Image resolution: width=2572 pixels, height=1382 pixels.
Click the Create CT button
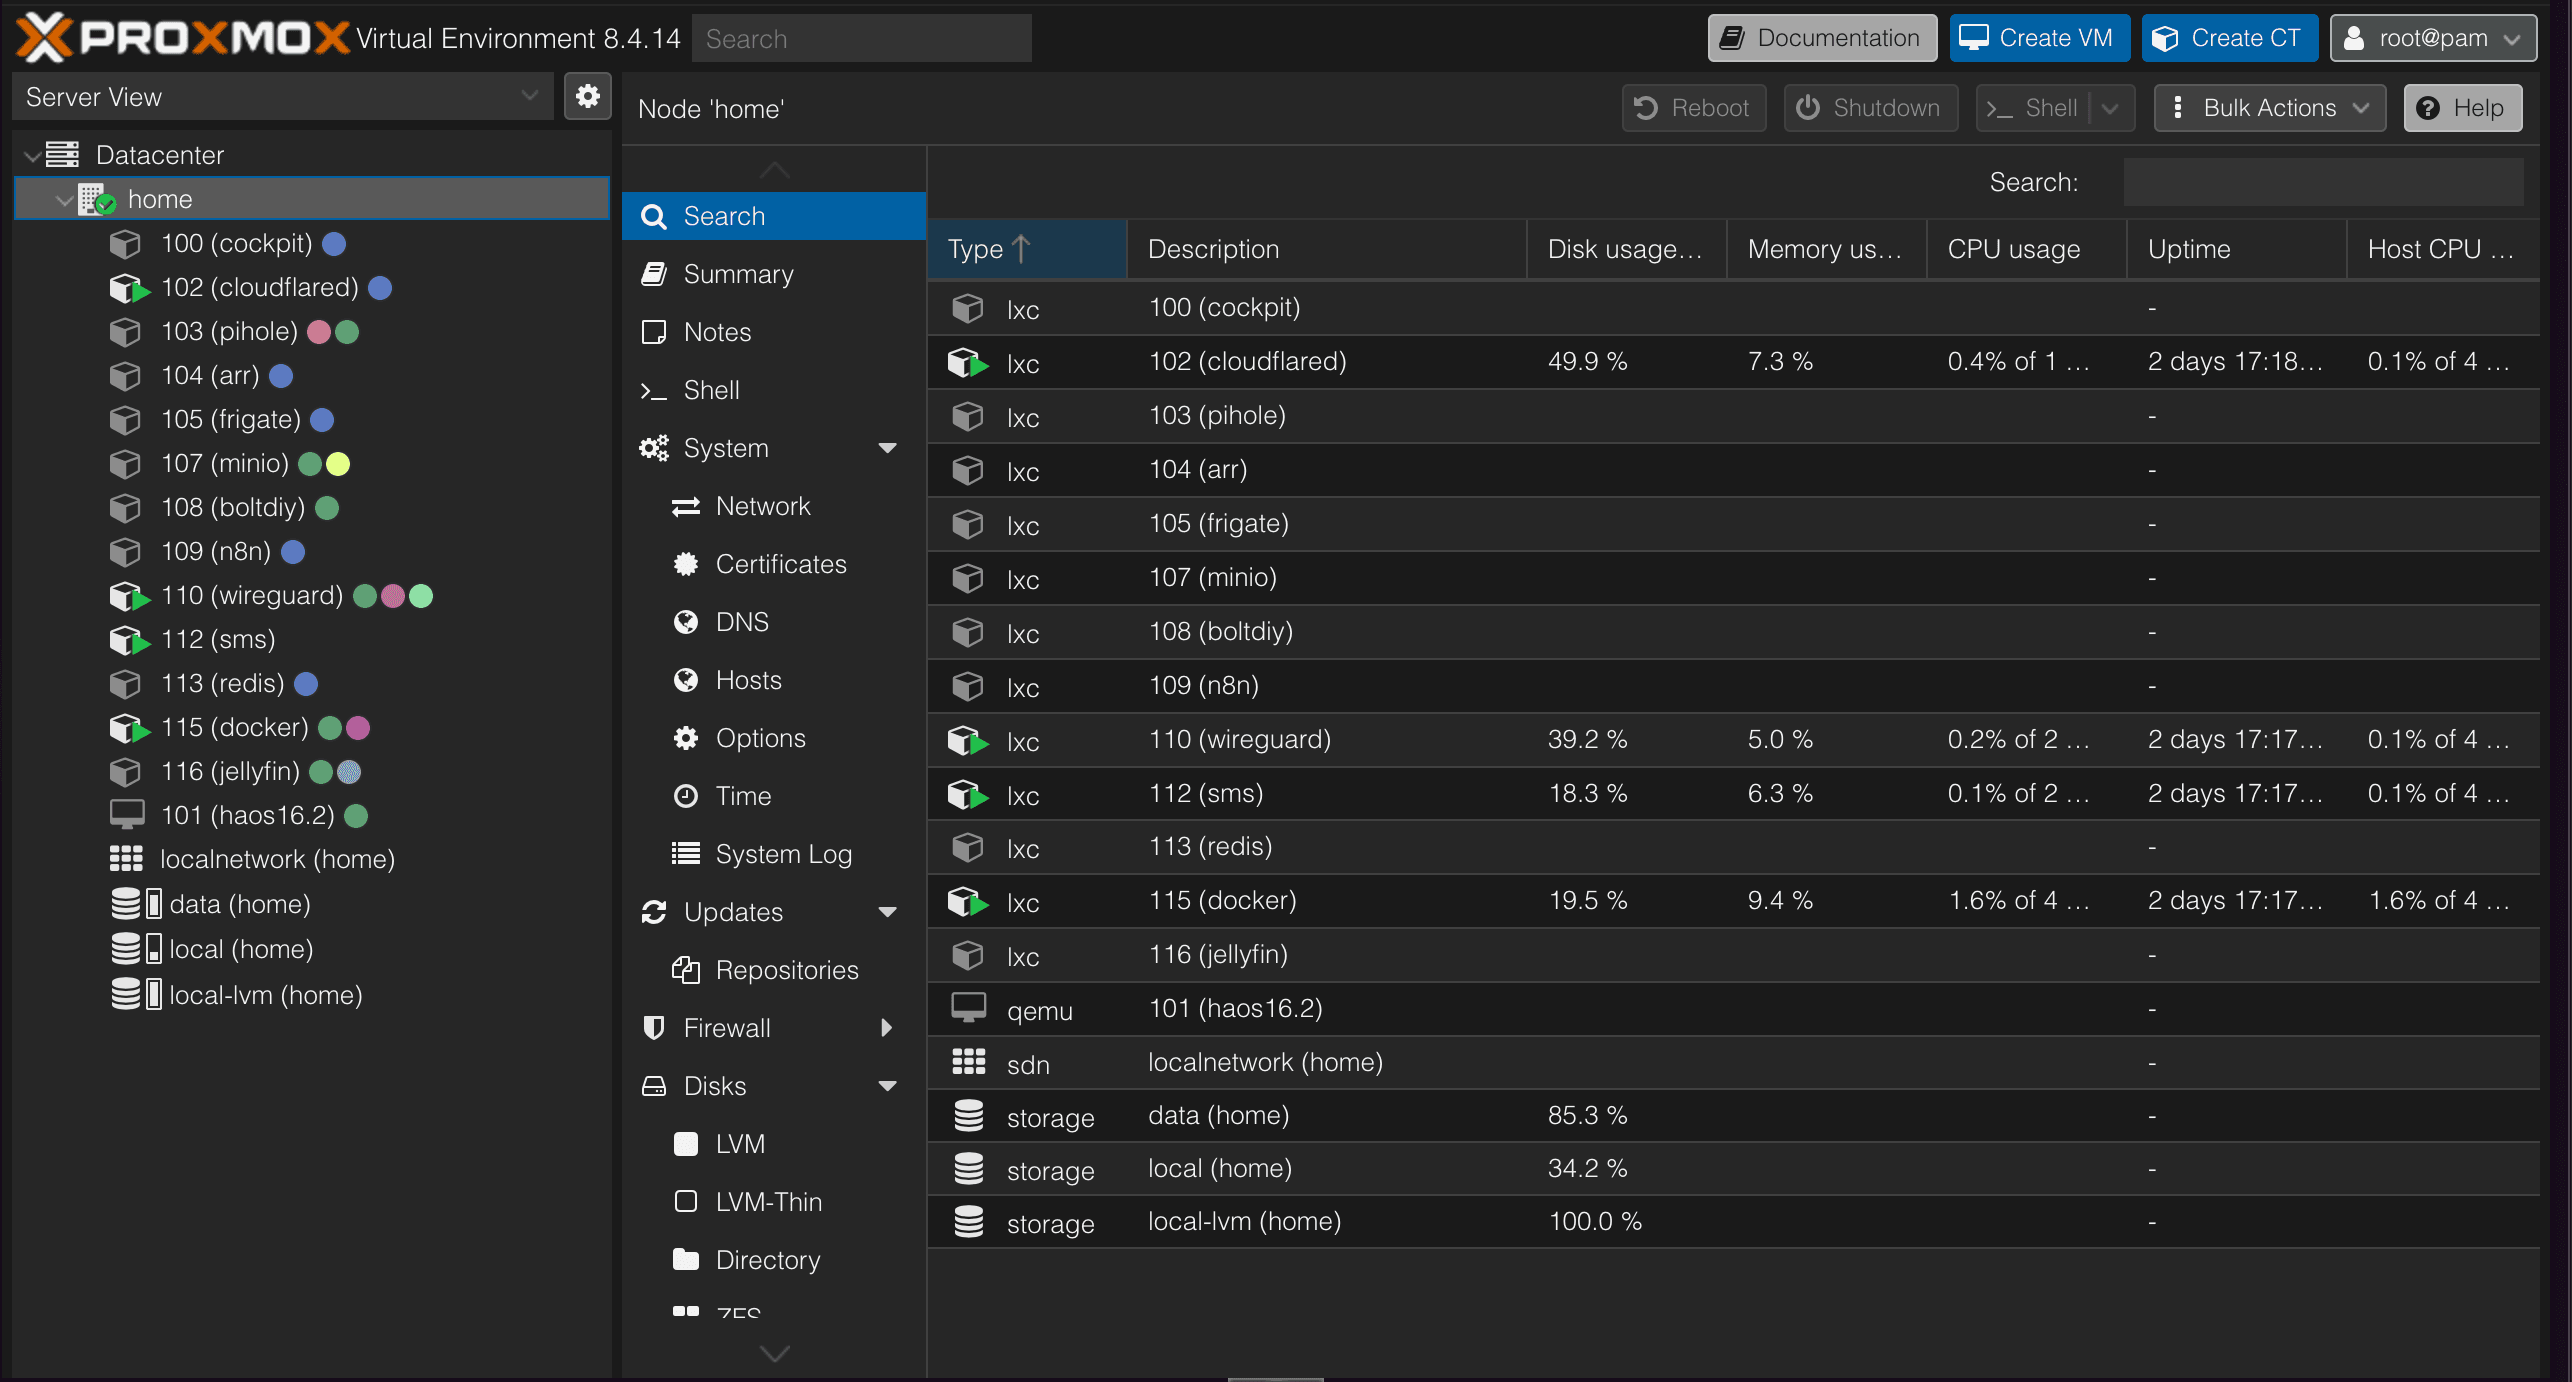pyautogui.click(x=2229, y=38)
